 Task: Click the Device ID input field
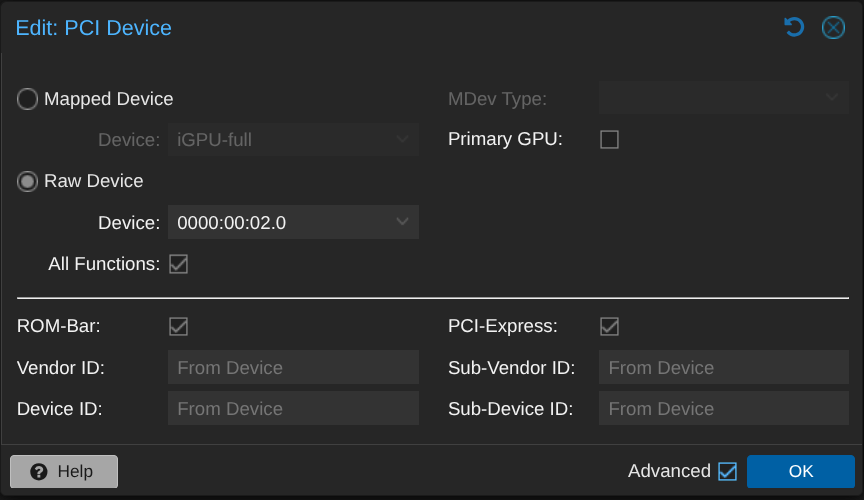(x=293, y=409)
